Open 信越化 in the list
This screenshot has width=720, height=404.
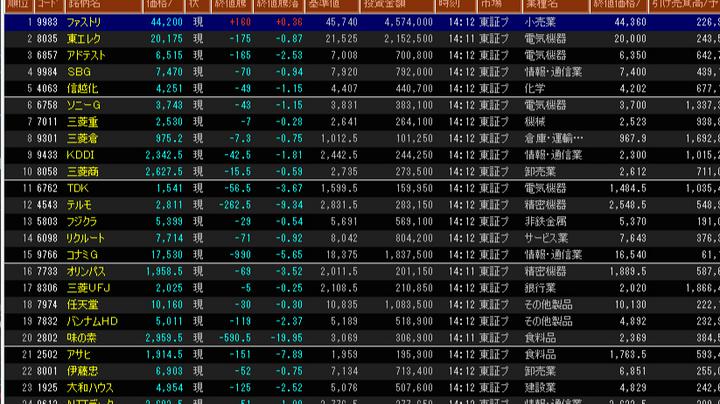[83, 88]
